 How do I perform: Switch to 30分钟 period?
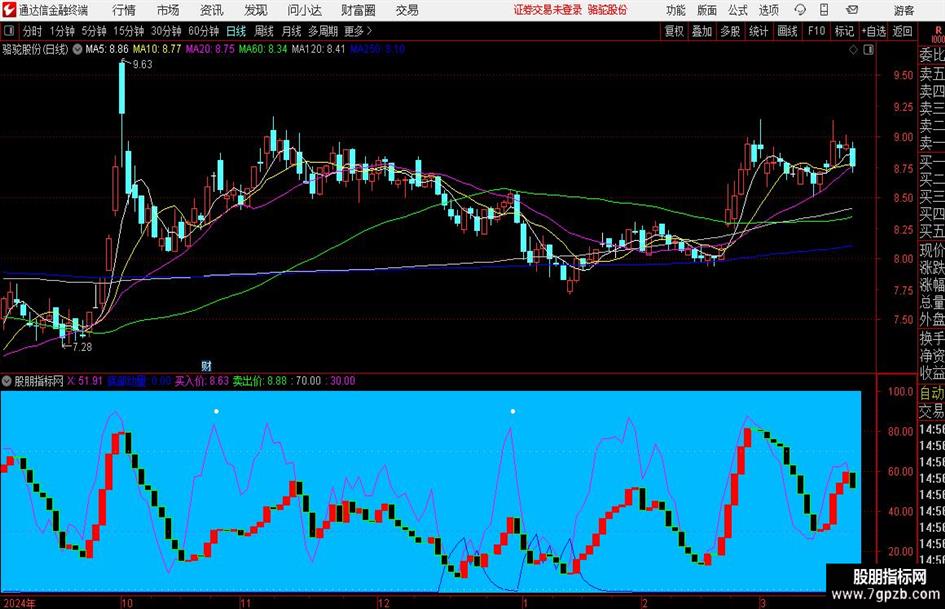click(166, 31)
